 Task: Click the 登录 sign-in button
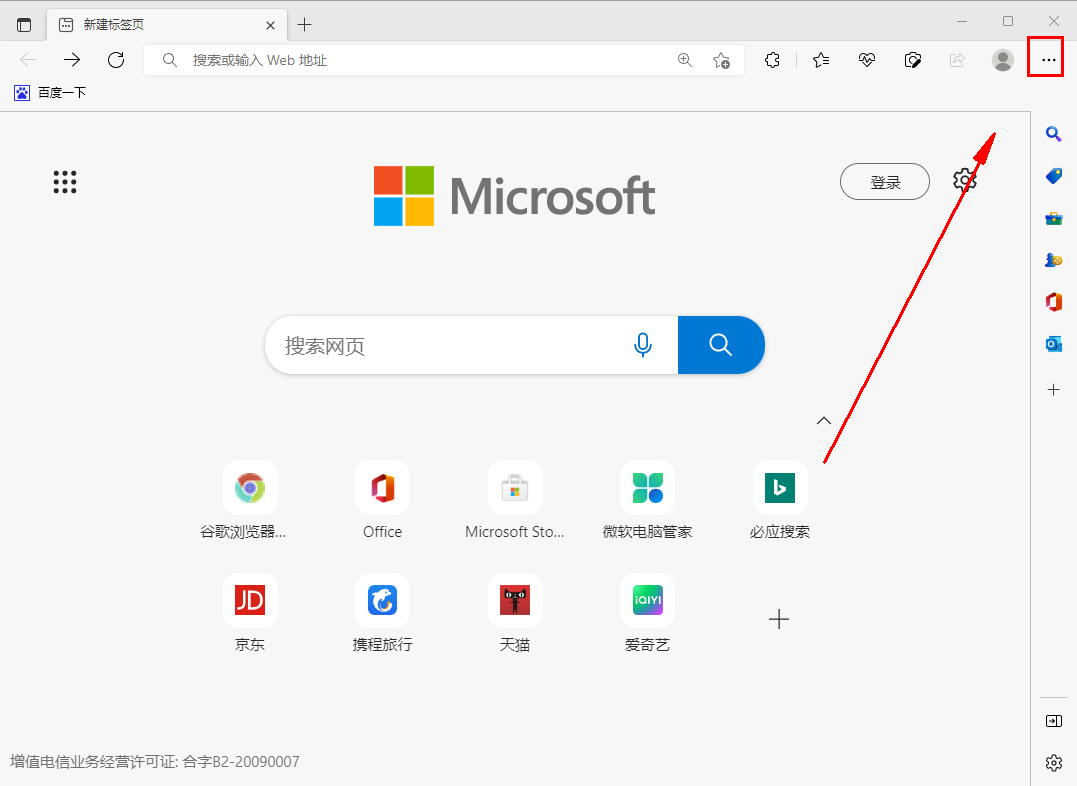(885, 181)
